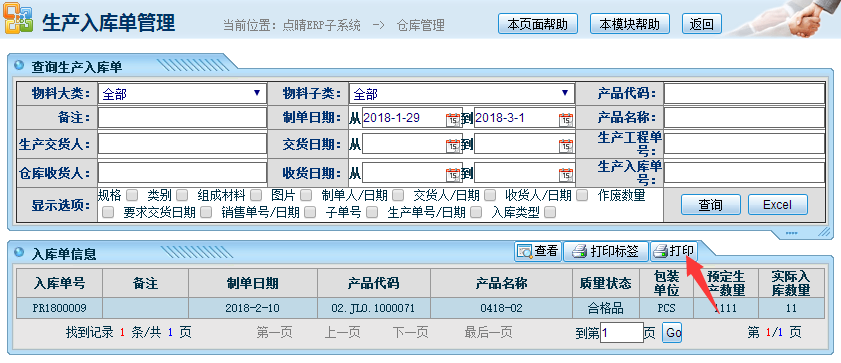Open 本模块帮助 module help
The width and height of the screenshot is (841, 363).
click(x=630, y=24)
